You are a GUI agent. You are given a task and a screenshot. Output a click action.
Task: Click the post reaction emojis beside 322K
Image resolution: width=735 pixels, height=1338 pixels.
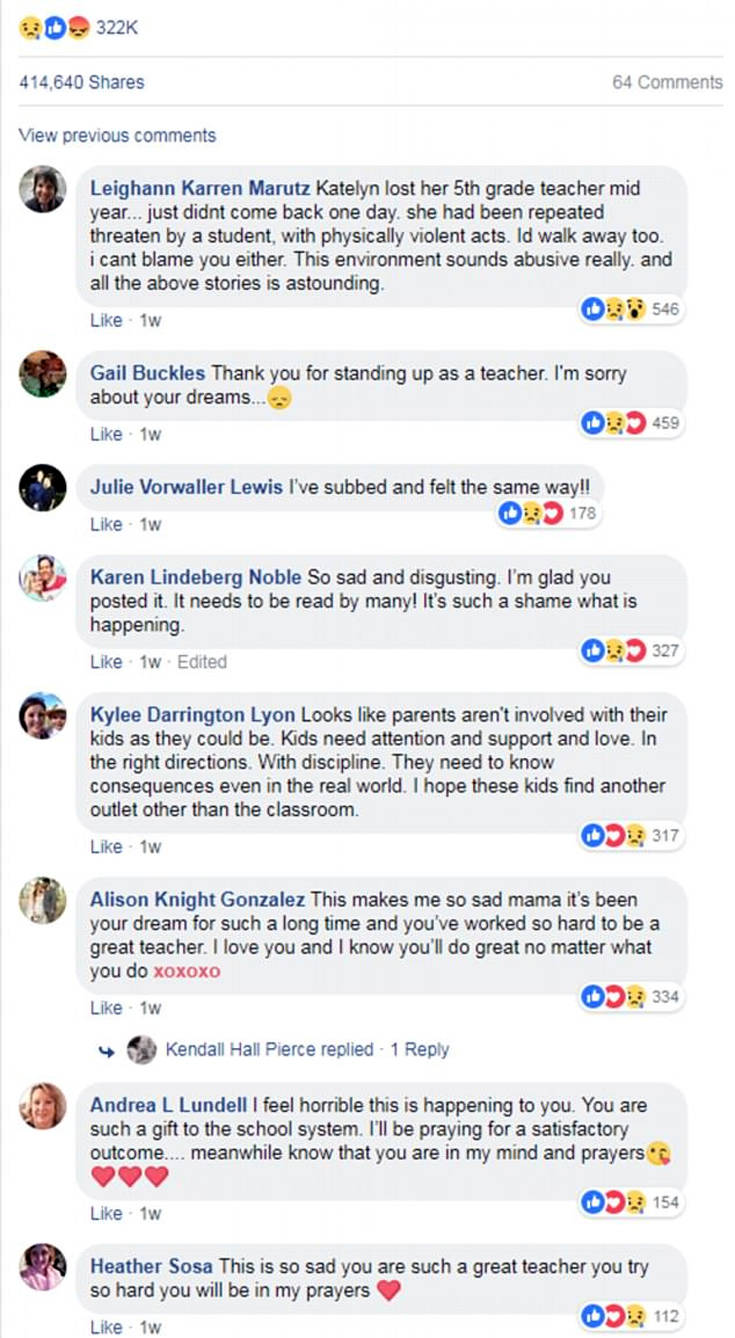(54, 29)
